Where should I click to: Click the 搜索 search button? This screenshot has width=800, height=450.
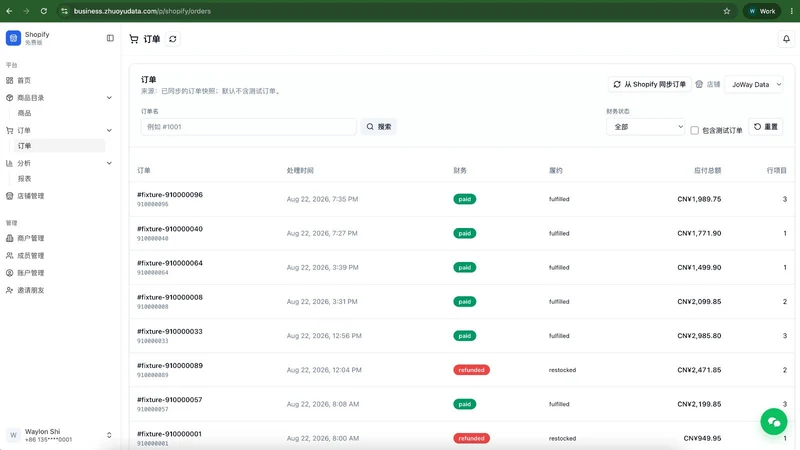point(379,127)
